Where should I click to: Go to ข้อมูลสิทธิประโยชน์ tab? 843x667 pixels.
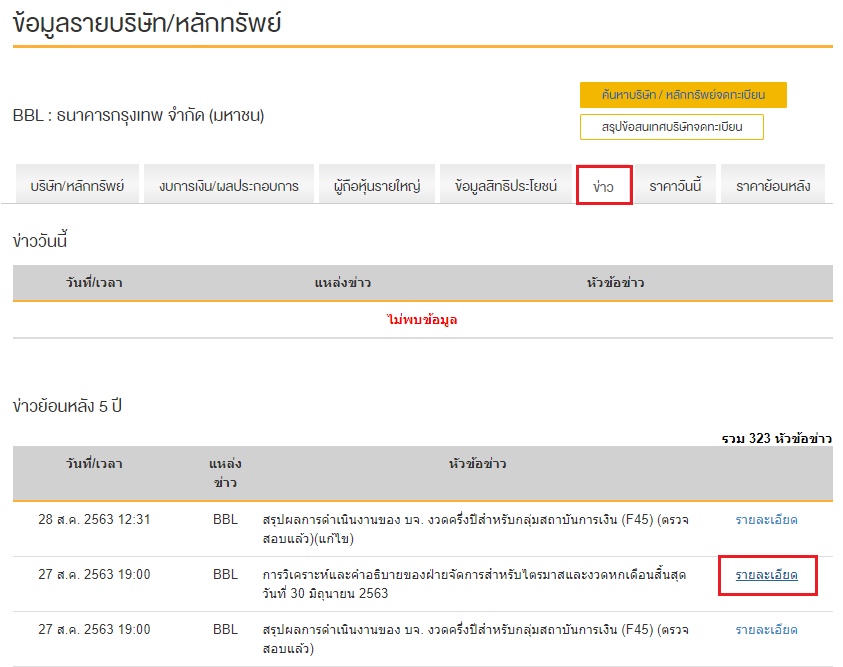click(506, 186)
